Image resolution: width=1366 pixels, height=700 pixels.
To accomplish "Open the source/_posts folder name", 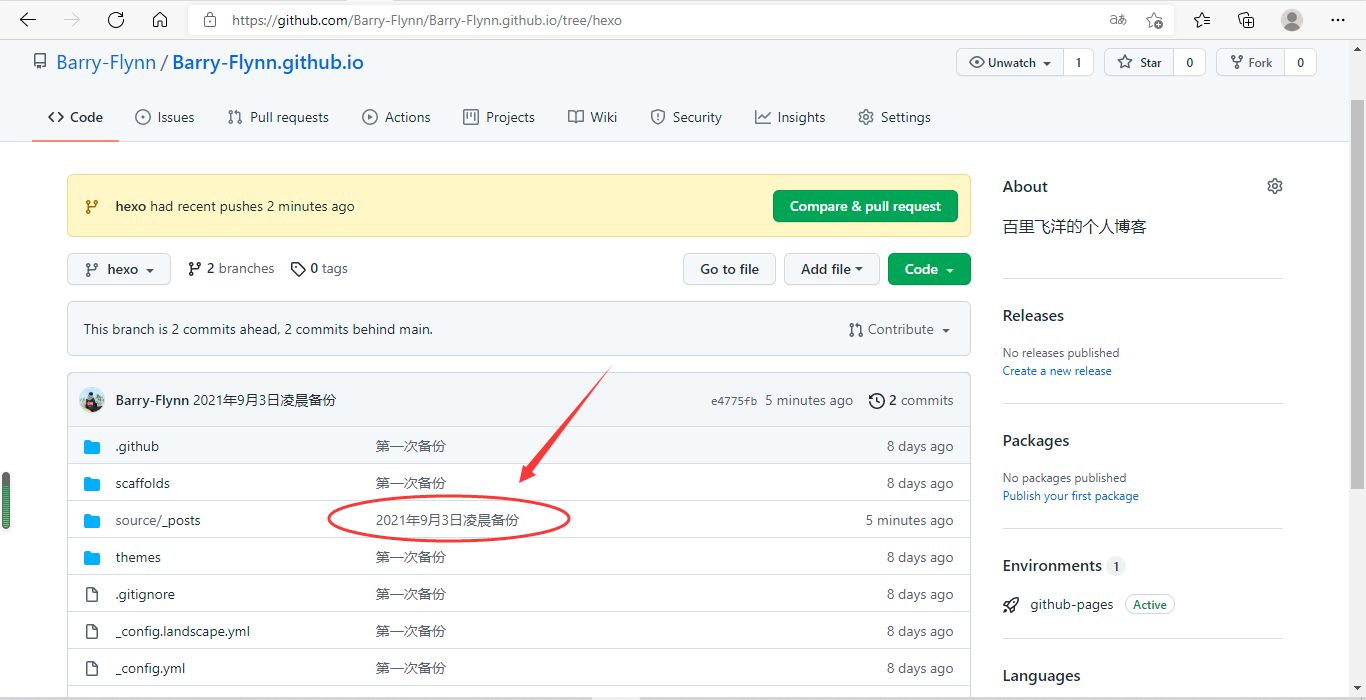I will pos(158,521).
